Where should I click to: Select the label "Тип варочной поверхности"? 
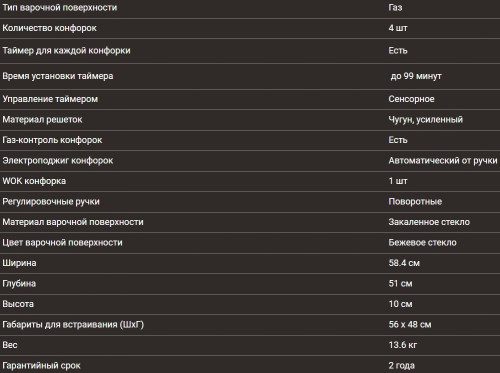click(x=60, y=8)
